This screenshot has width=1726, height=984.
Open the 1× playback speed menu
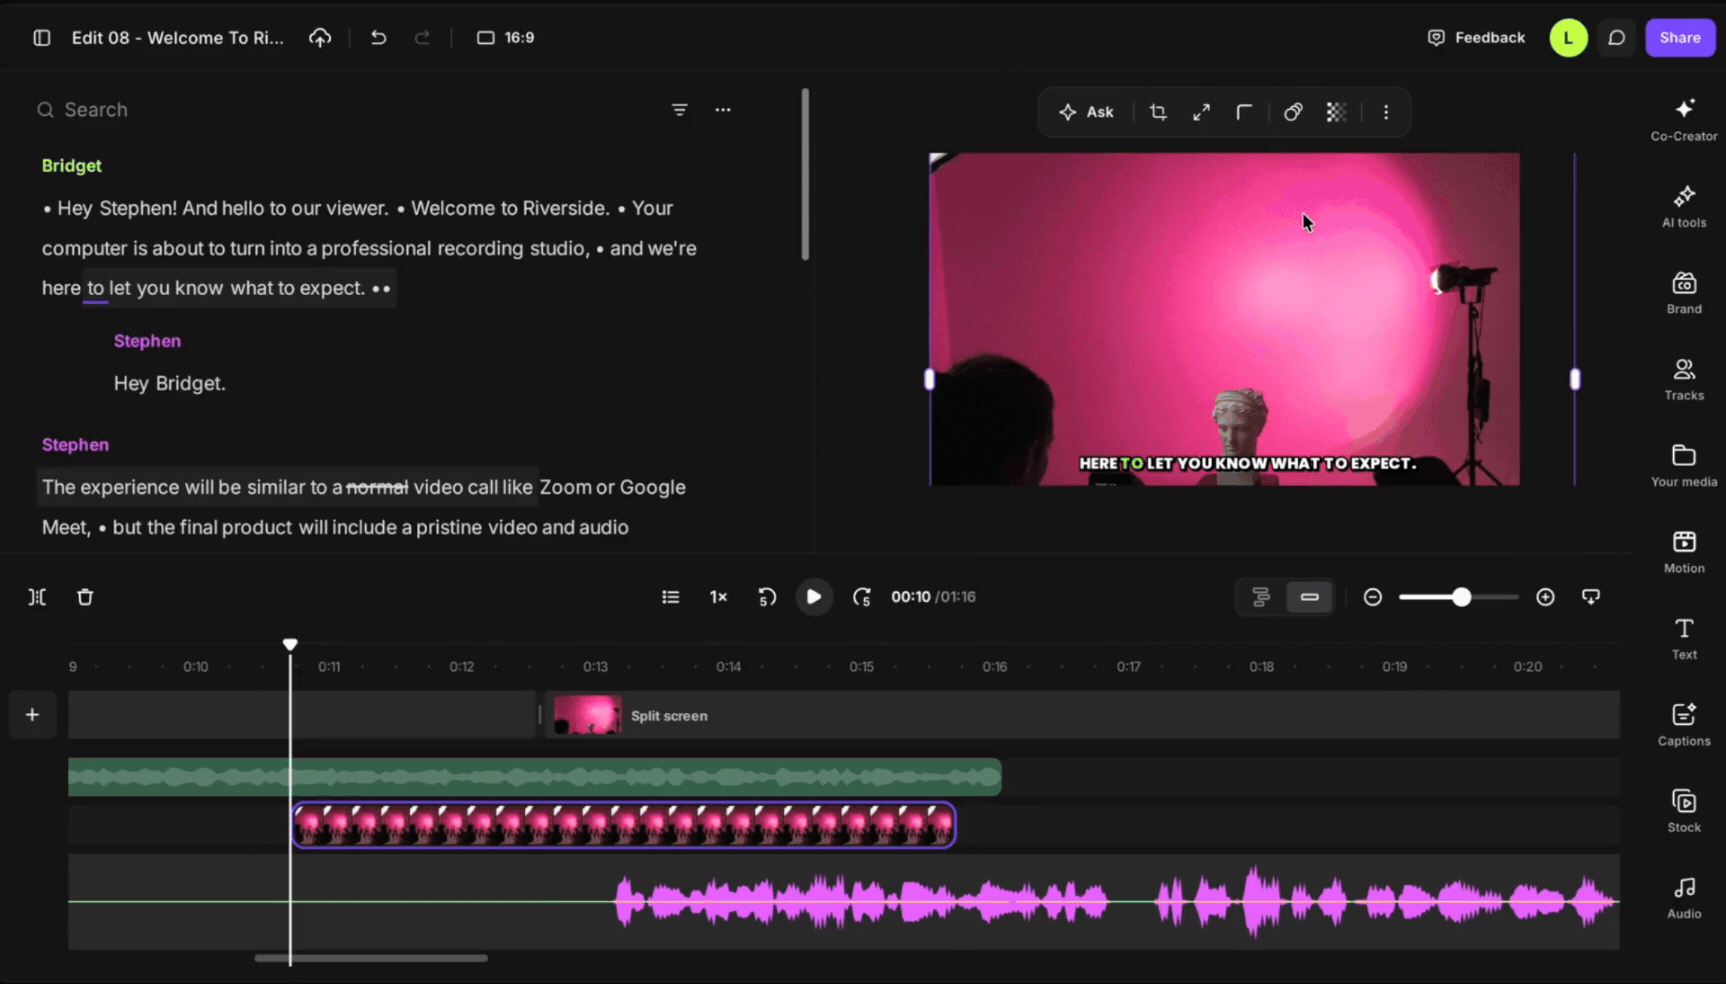coord(718,597)
